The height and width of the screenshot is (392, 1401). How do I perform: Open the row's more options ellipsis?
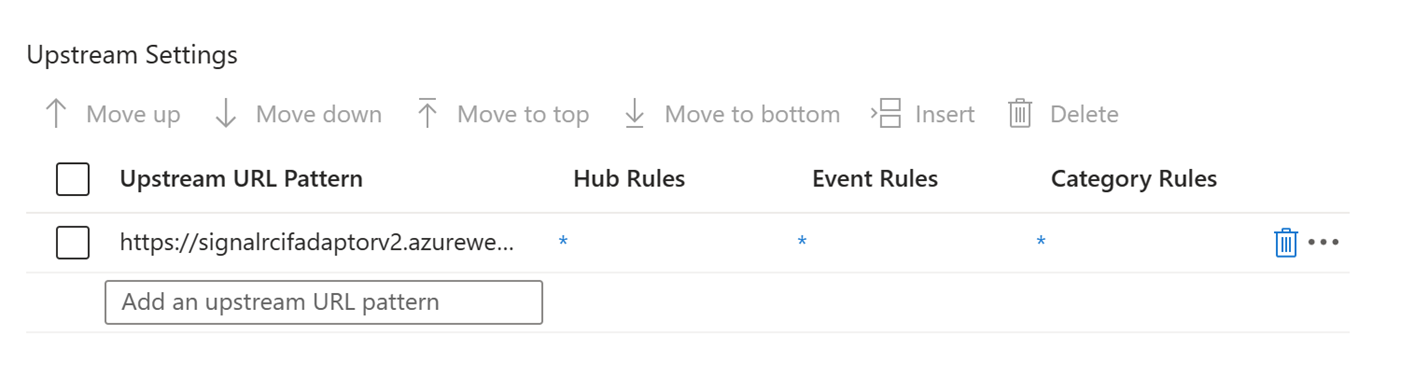point(1323,242)
